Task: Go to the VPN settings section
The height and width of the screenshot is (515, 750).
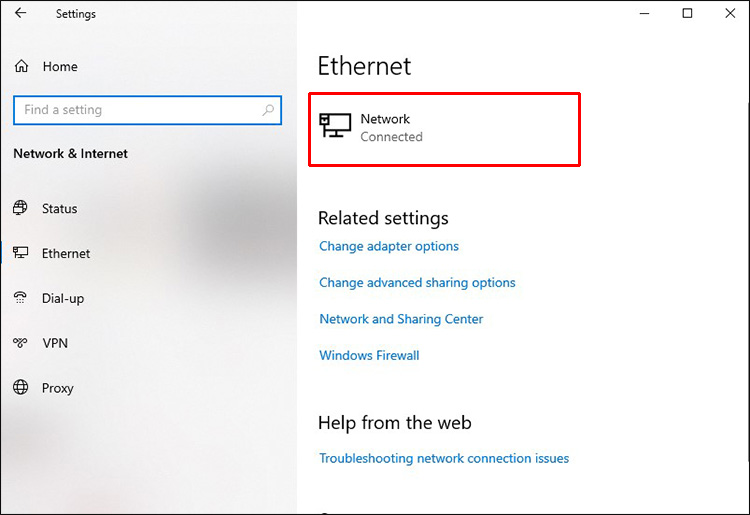Action: click(x=55, y=343)
